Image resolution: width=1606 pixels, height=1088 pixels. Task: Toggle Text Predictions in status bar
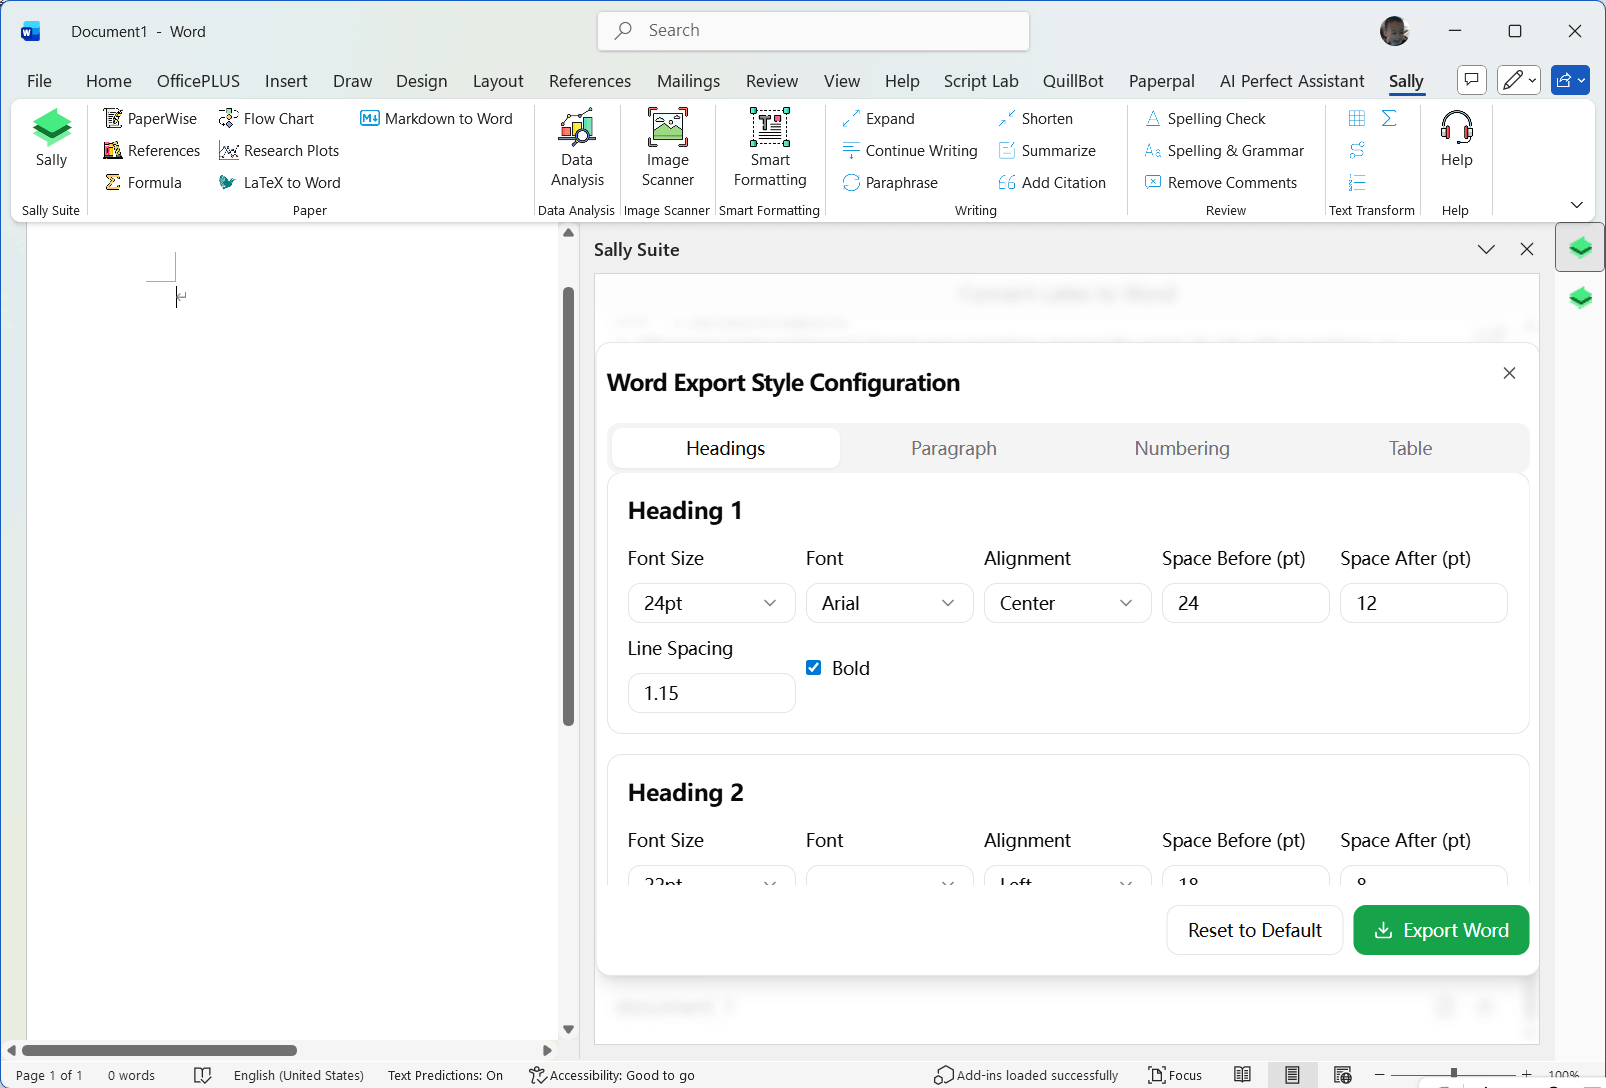point(445,1075)
